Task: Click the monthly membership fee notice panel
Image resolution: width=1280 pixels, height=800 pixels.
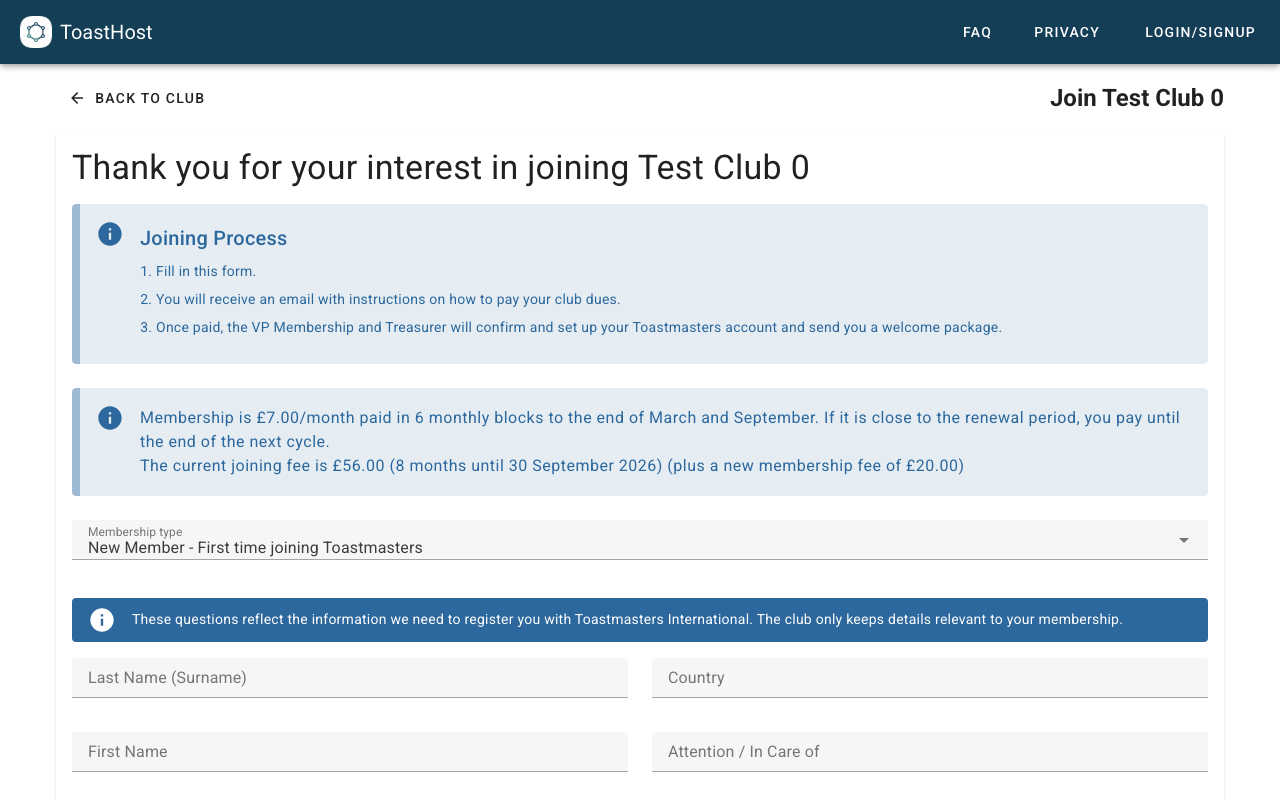Action: coord(640,441)
